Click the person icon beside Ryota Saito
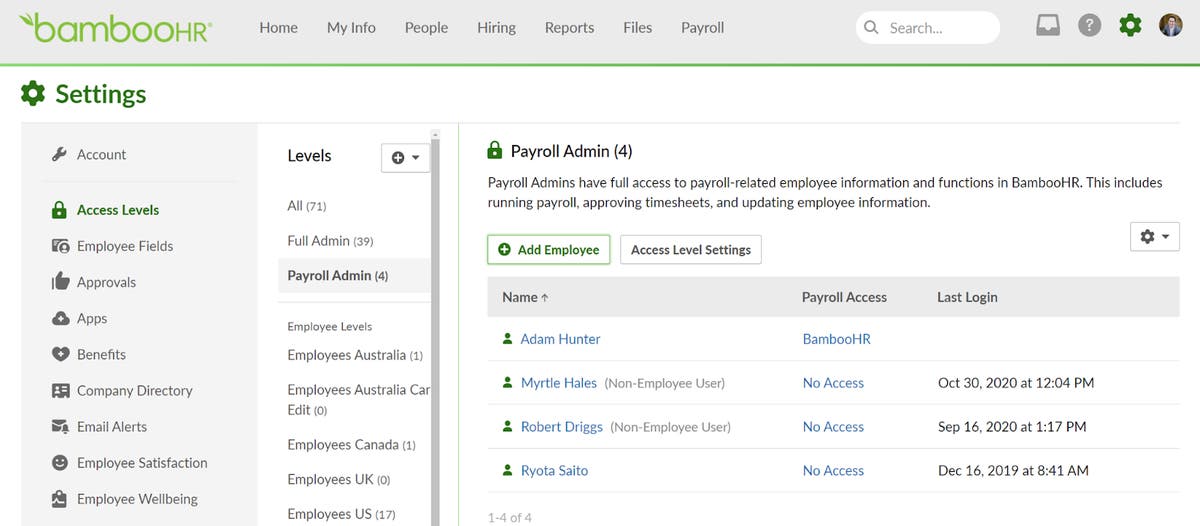This screenshot has height=526, width=1200. pyautogui.click(x=507, y=470)
